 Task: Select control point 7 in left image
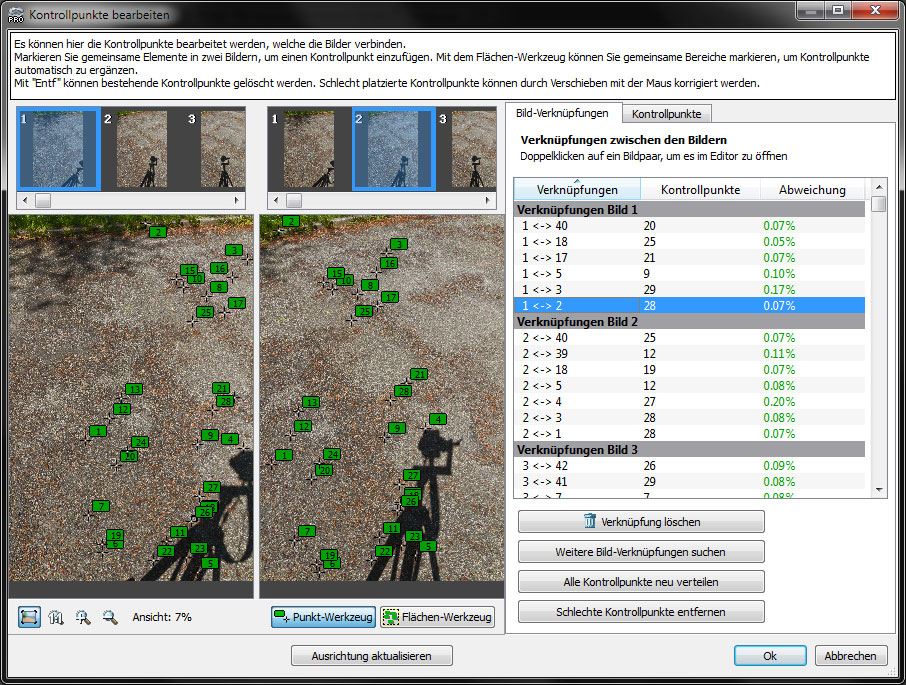coord(101,506)
